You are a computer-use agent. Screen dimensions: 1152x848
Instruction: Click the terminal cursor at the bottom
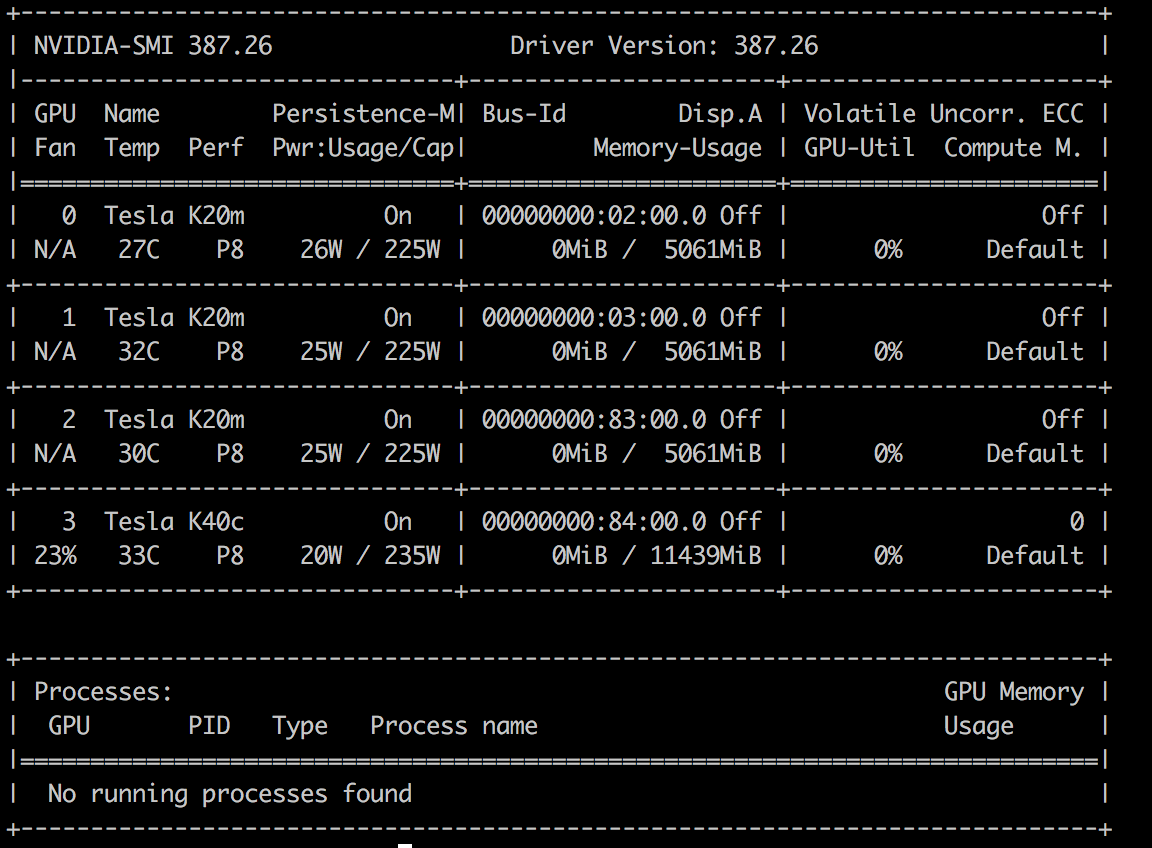point(405,846)
